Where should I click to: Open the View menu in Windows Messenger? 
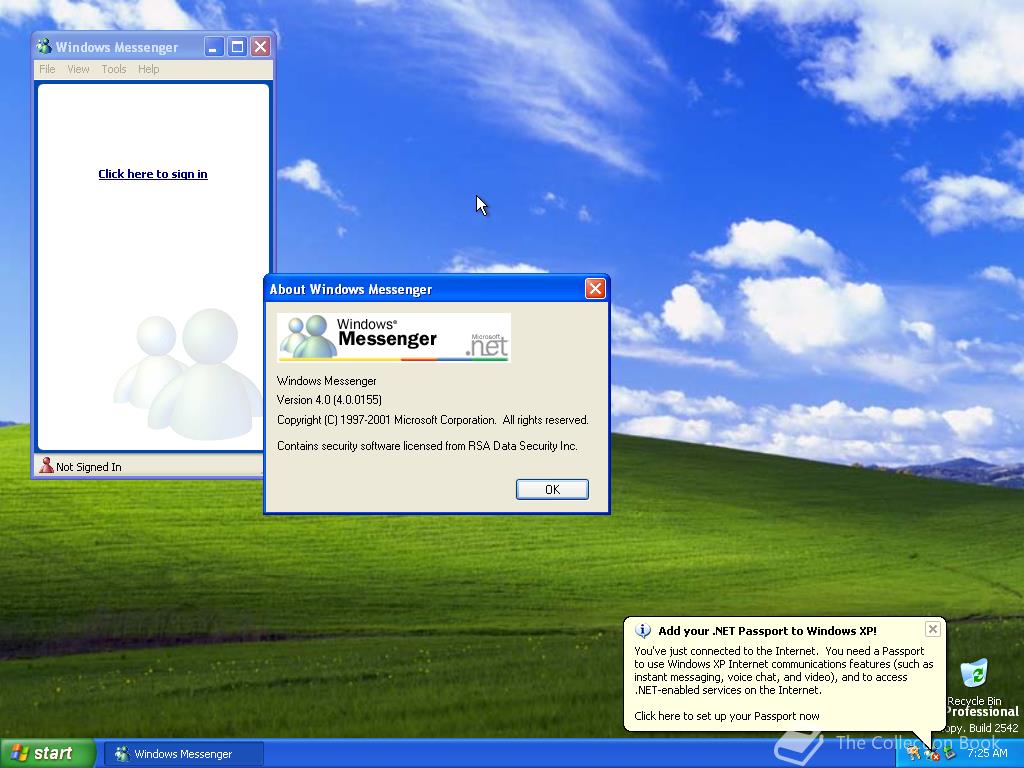pyautogui.click(x=78, y=69)
